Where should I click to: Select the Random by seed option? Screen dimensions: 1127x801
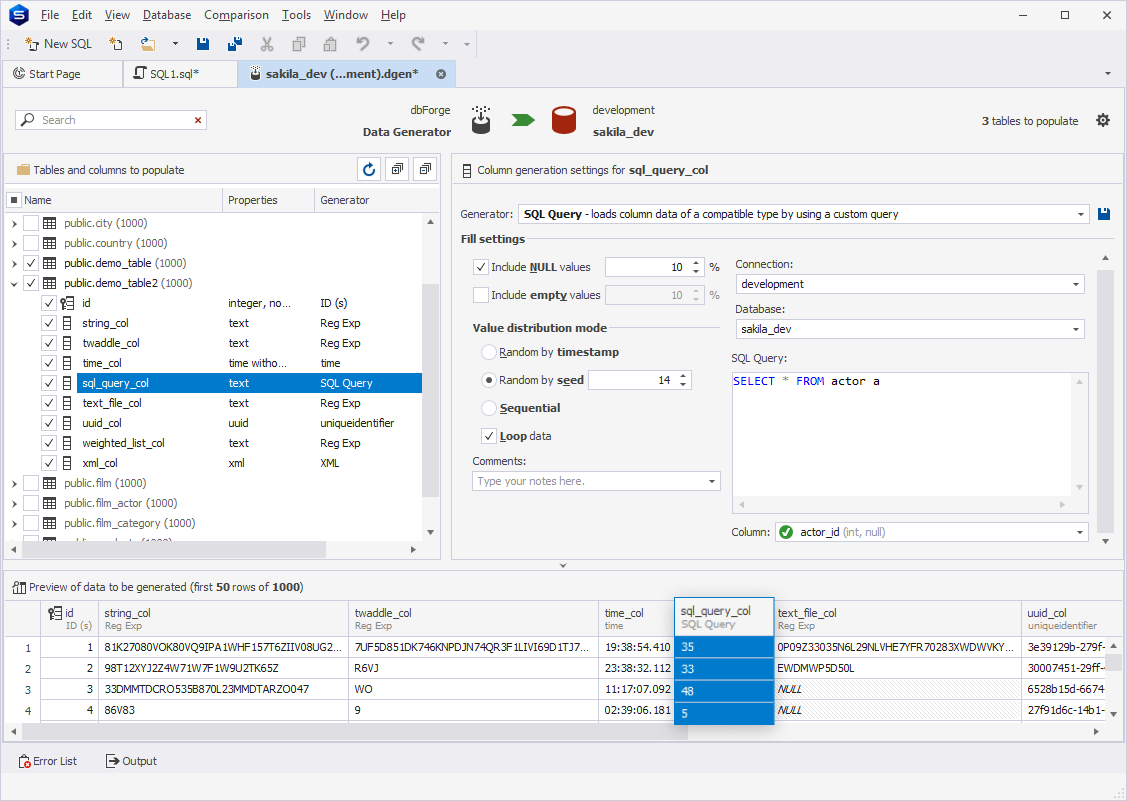489,380
